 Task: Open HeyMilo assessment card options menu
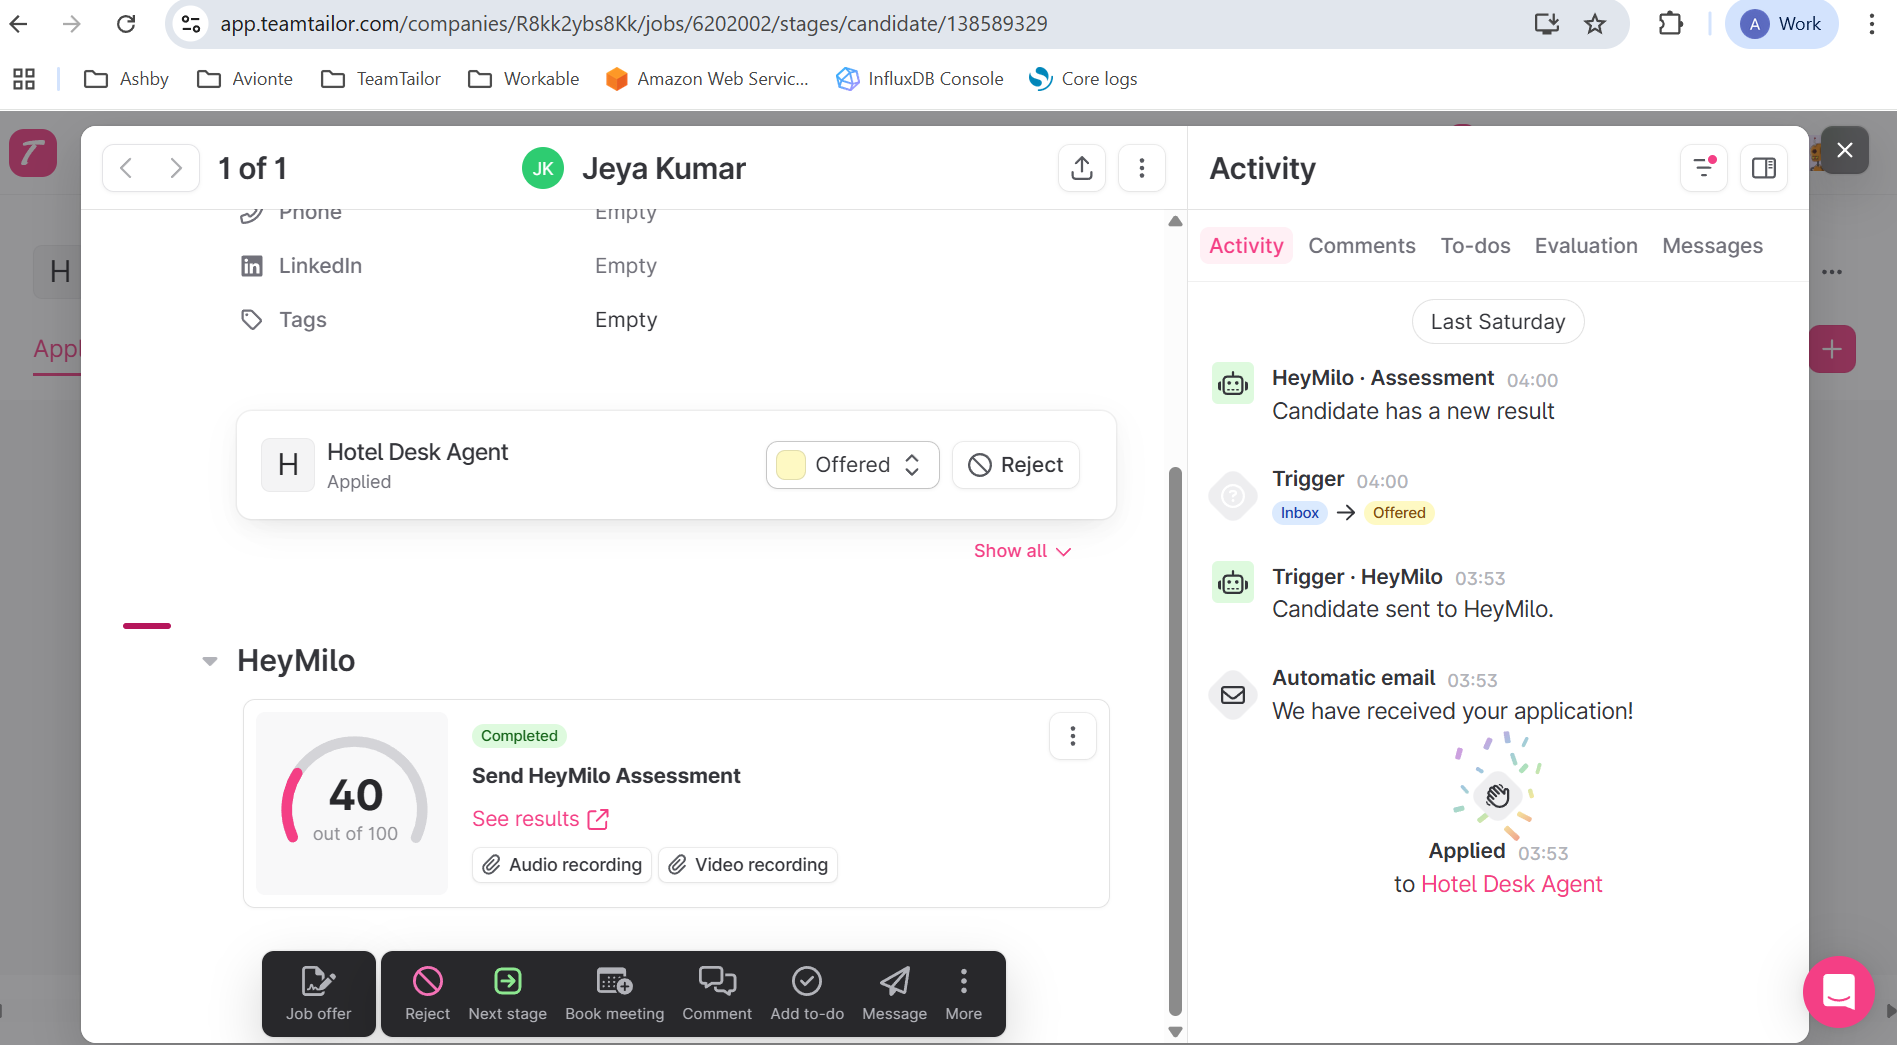click(x=1072, y=737)
